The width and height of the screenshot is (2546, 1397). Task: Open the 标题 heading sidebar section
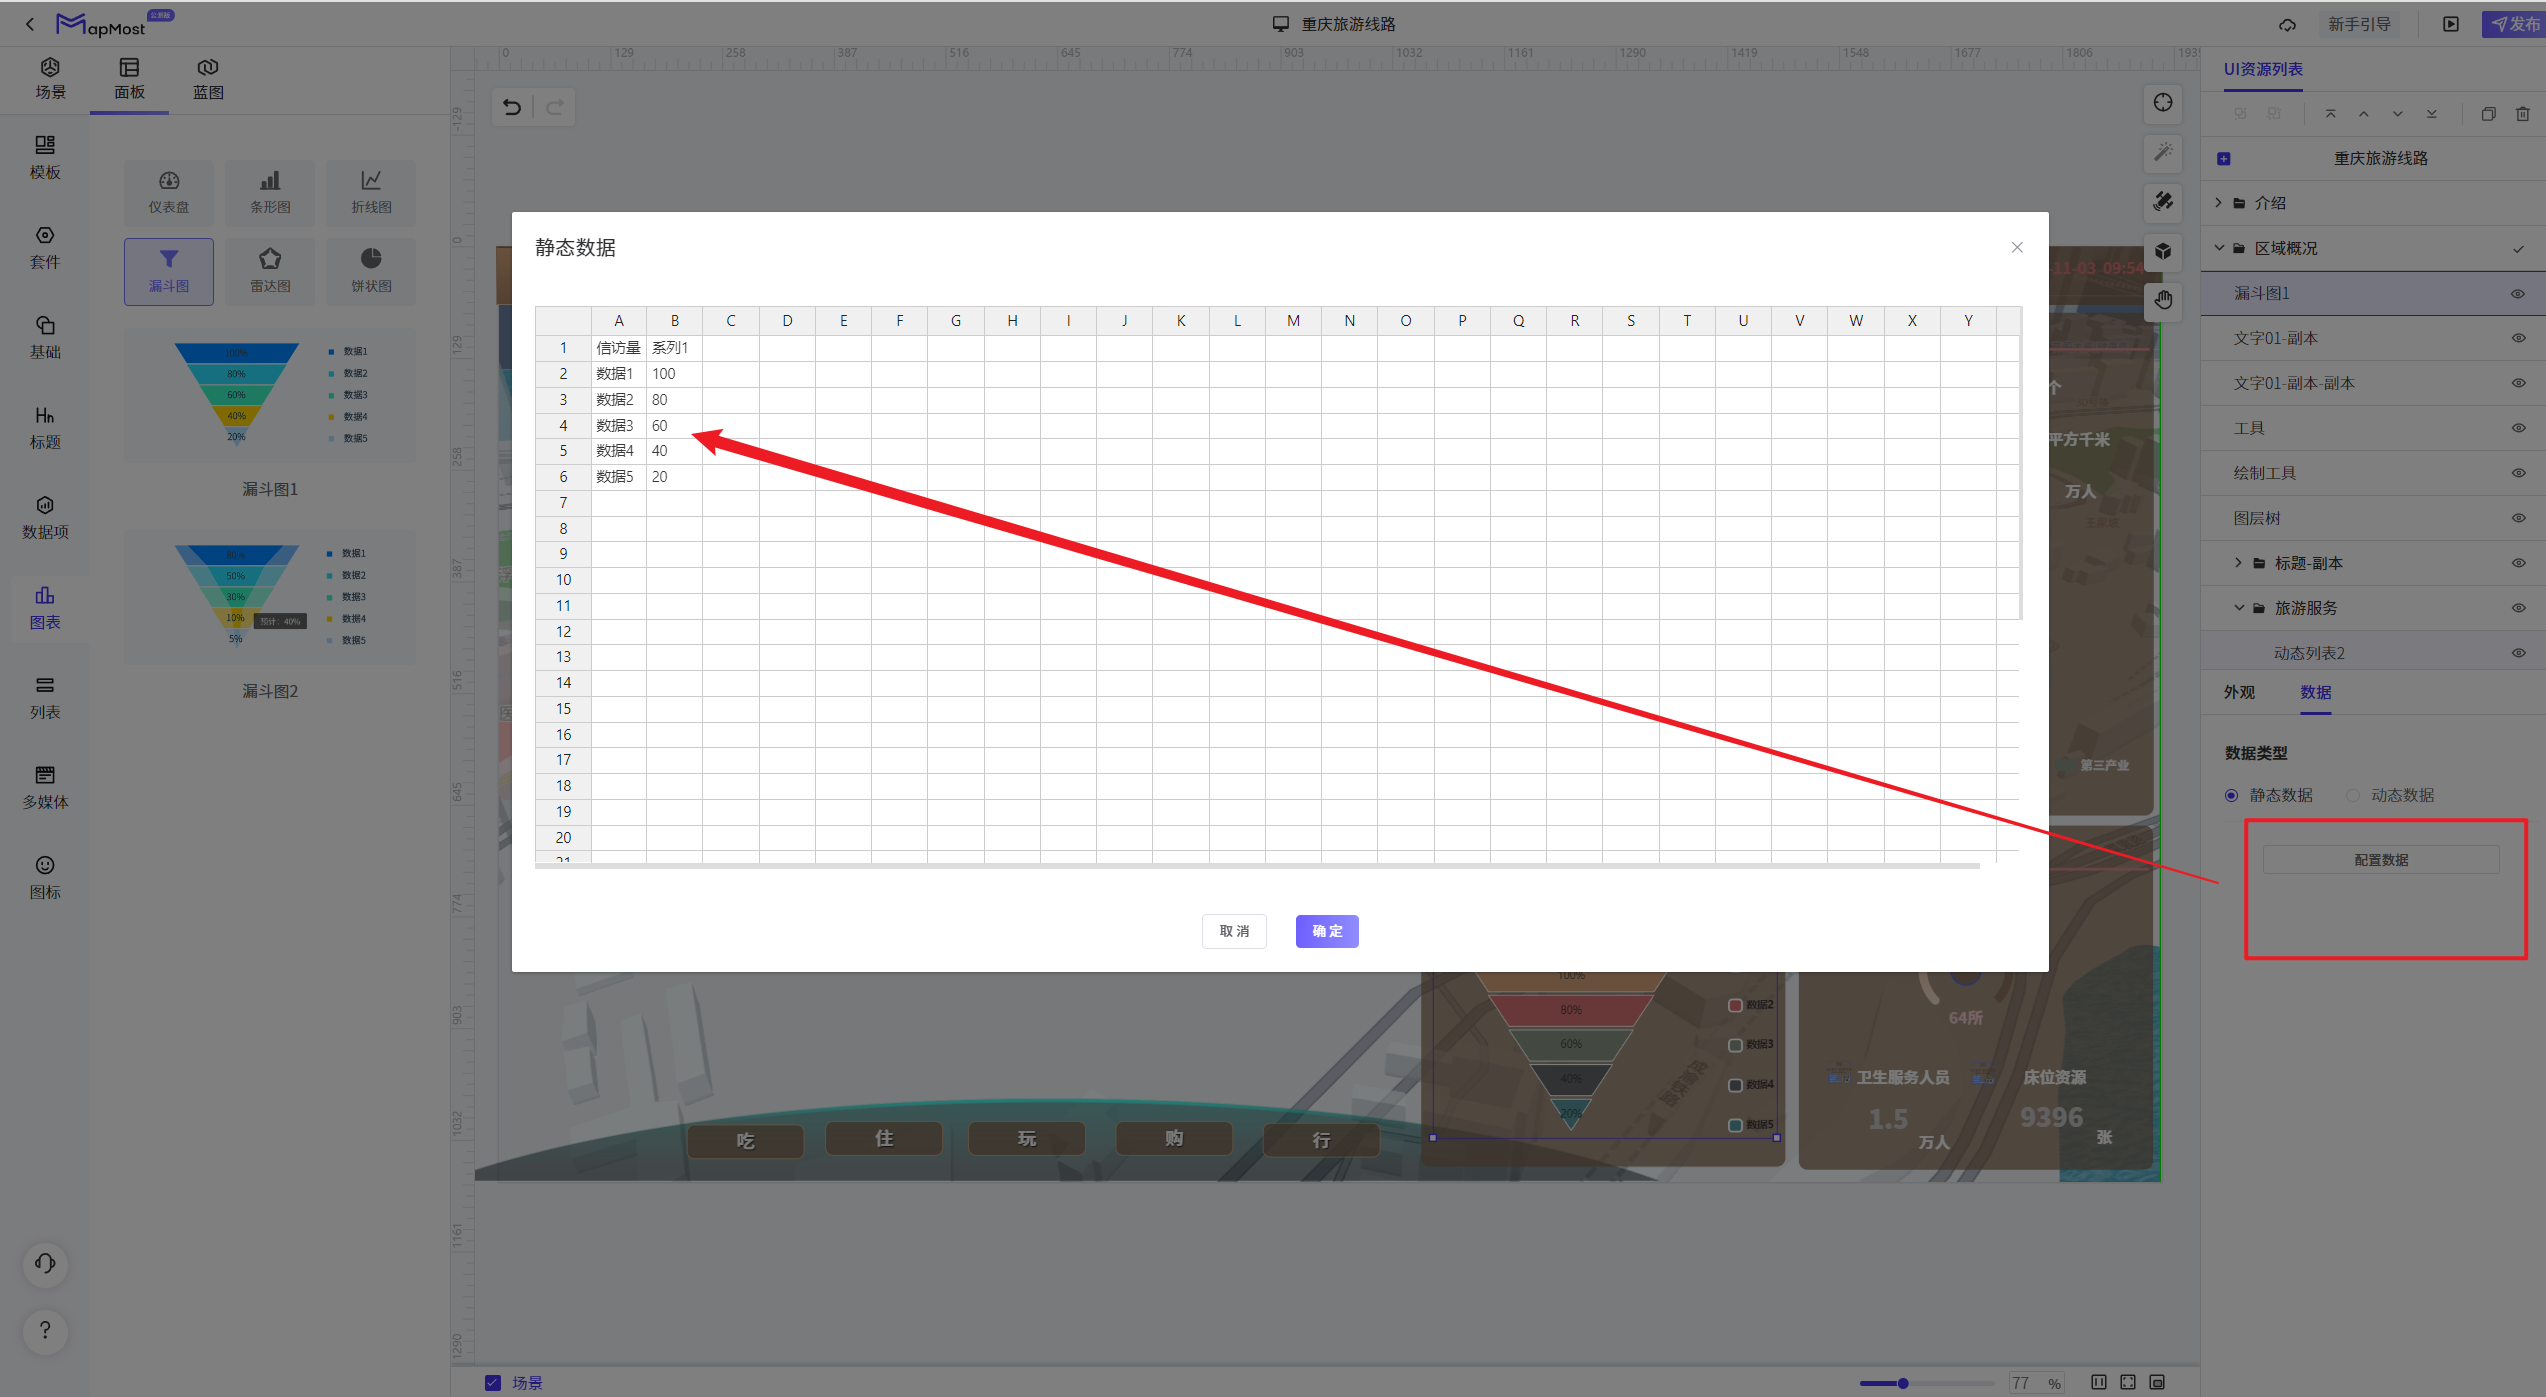point(45,428)
